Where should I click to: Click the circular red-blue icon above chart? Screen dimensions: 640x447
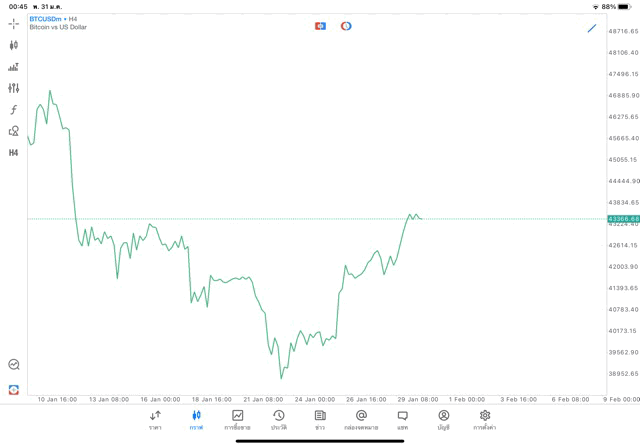coord(346,26)
